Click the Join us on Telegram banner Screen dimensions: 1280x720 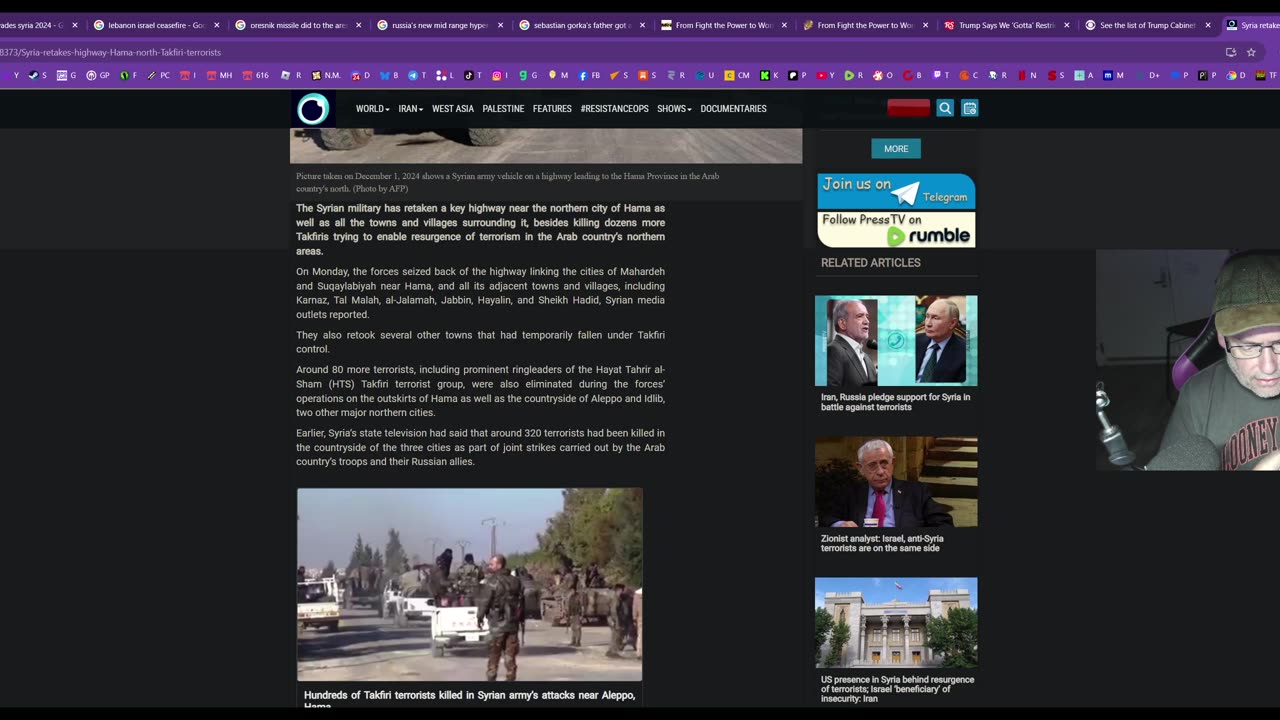coord(896,191)
